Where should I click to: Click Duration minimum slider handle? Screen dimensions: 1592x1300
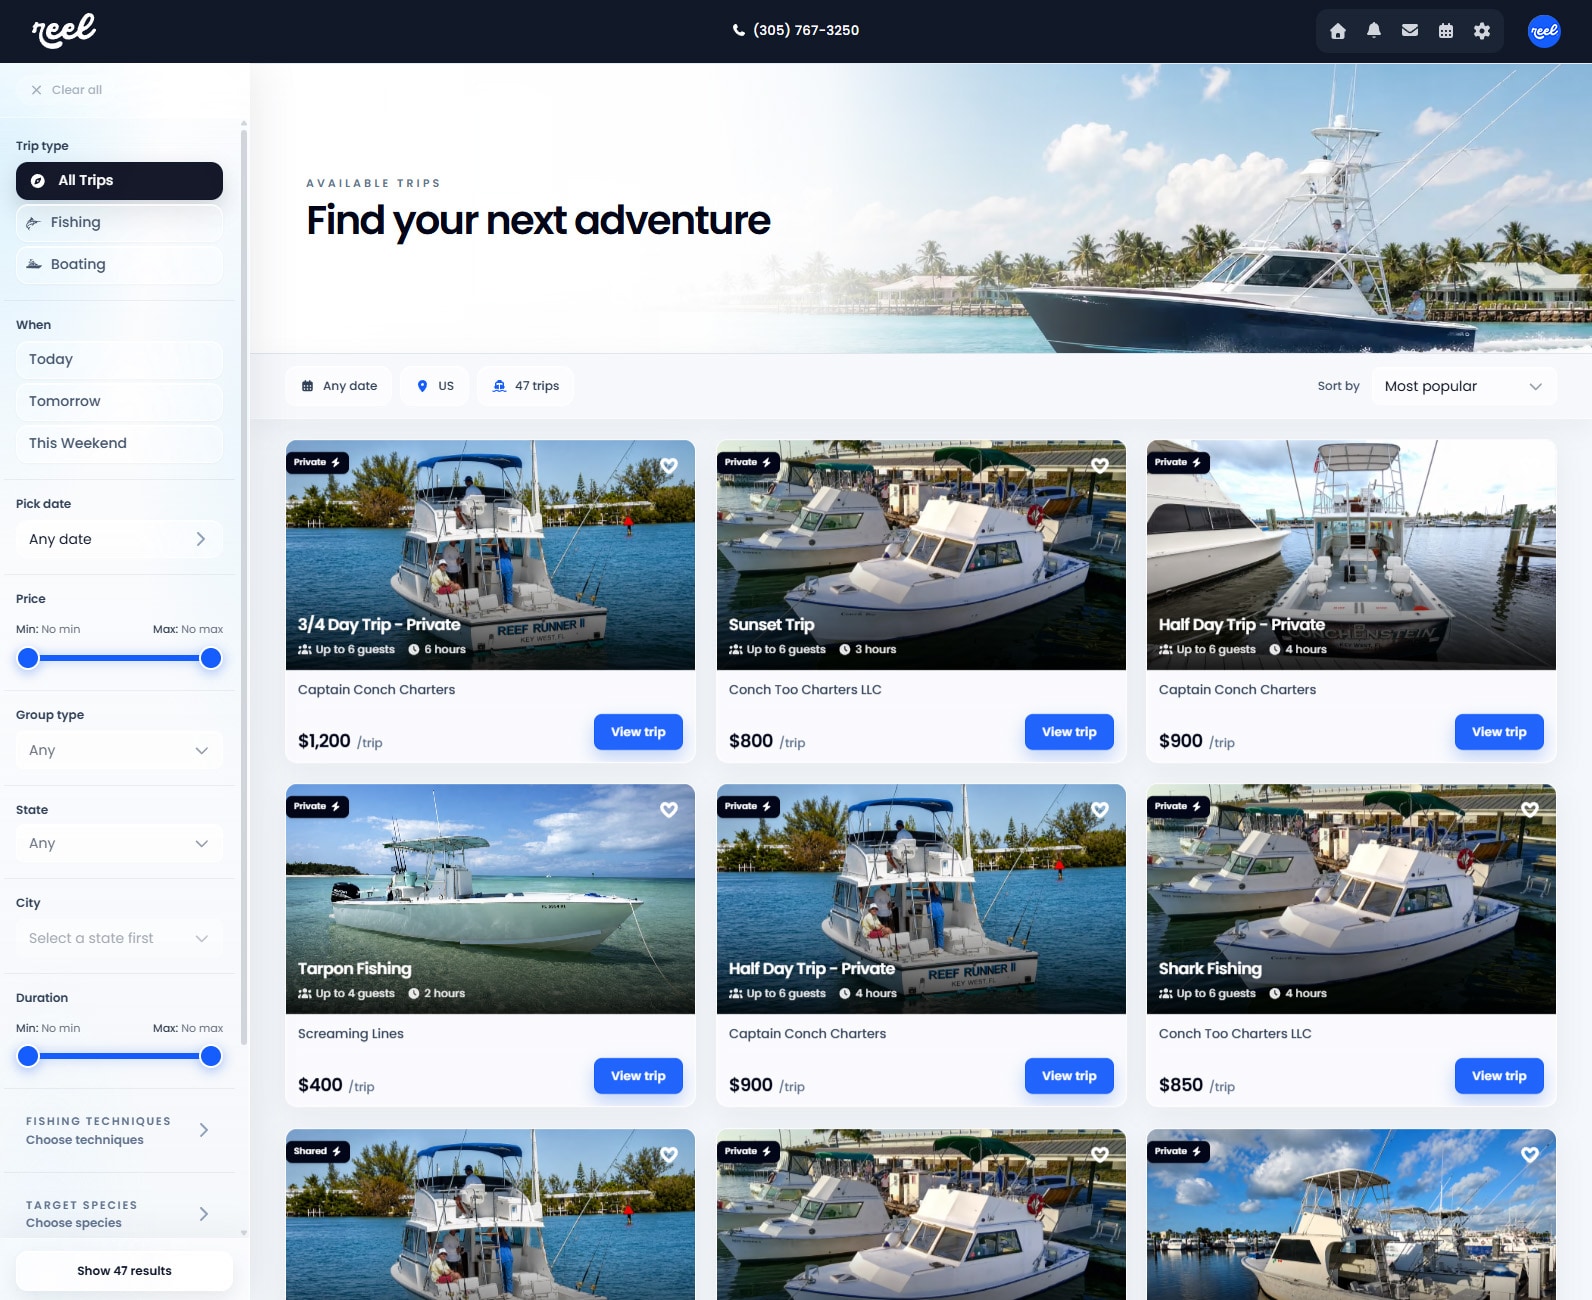click(28, 1056)
